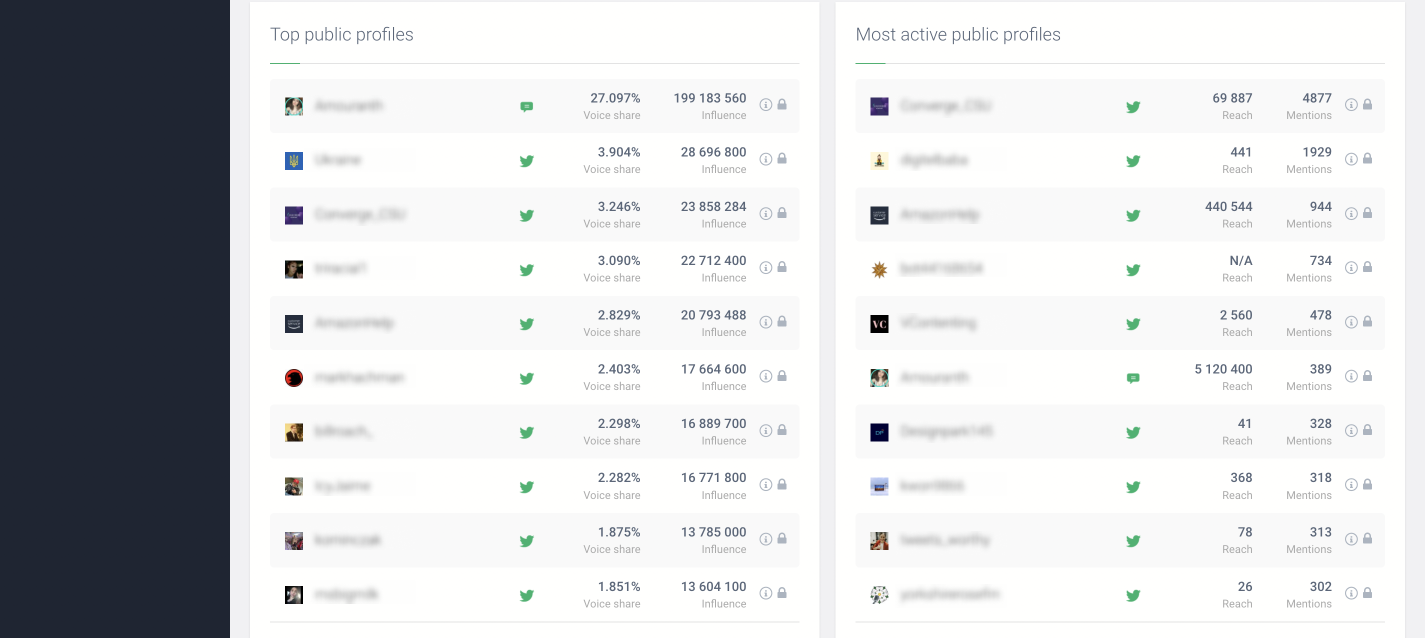Click the info icon beside 13 604 100 influence

pos(766,593)
